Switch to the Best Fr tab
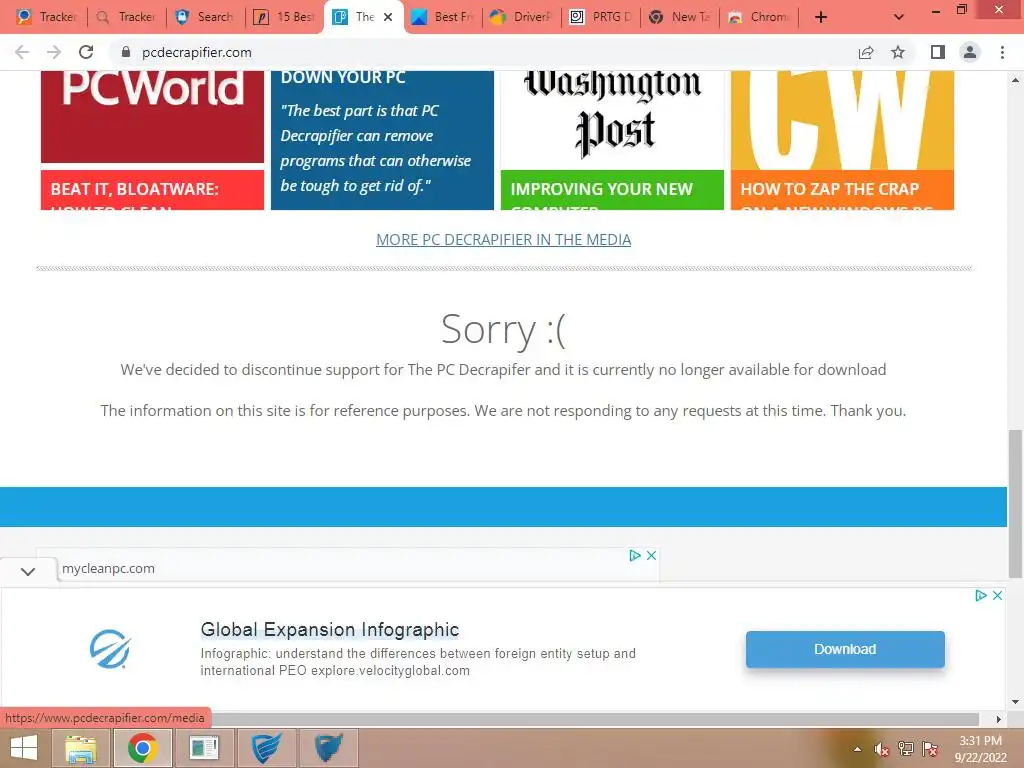This screenshot has height=768, width=1024. [442, 17]
